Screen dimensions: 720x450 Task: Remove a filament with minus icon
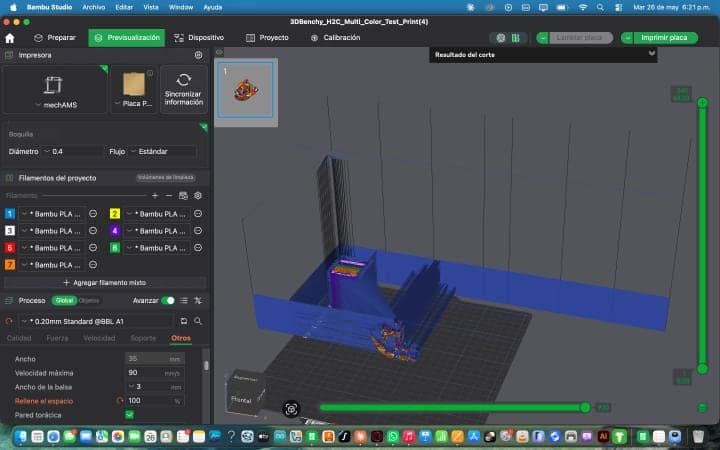[x=169, y=196]
